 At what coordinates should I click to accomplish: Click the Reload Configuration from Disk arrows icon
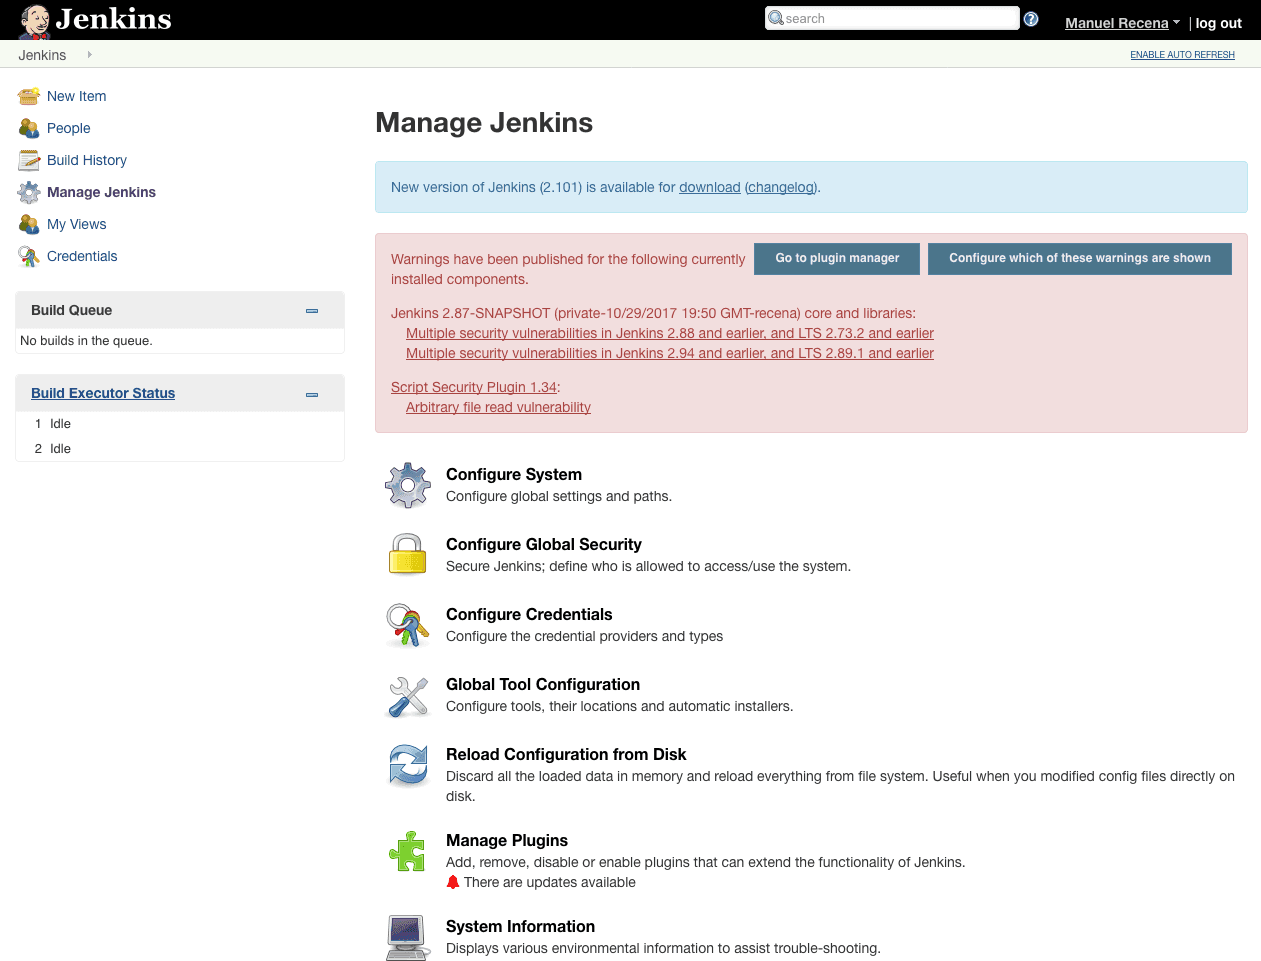coord(407,766)
